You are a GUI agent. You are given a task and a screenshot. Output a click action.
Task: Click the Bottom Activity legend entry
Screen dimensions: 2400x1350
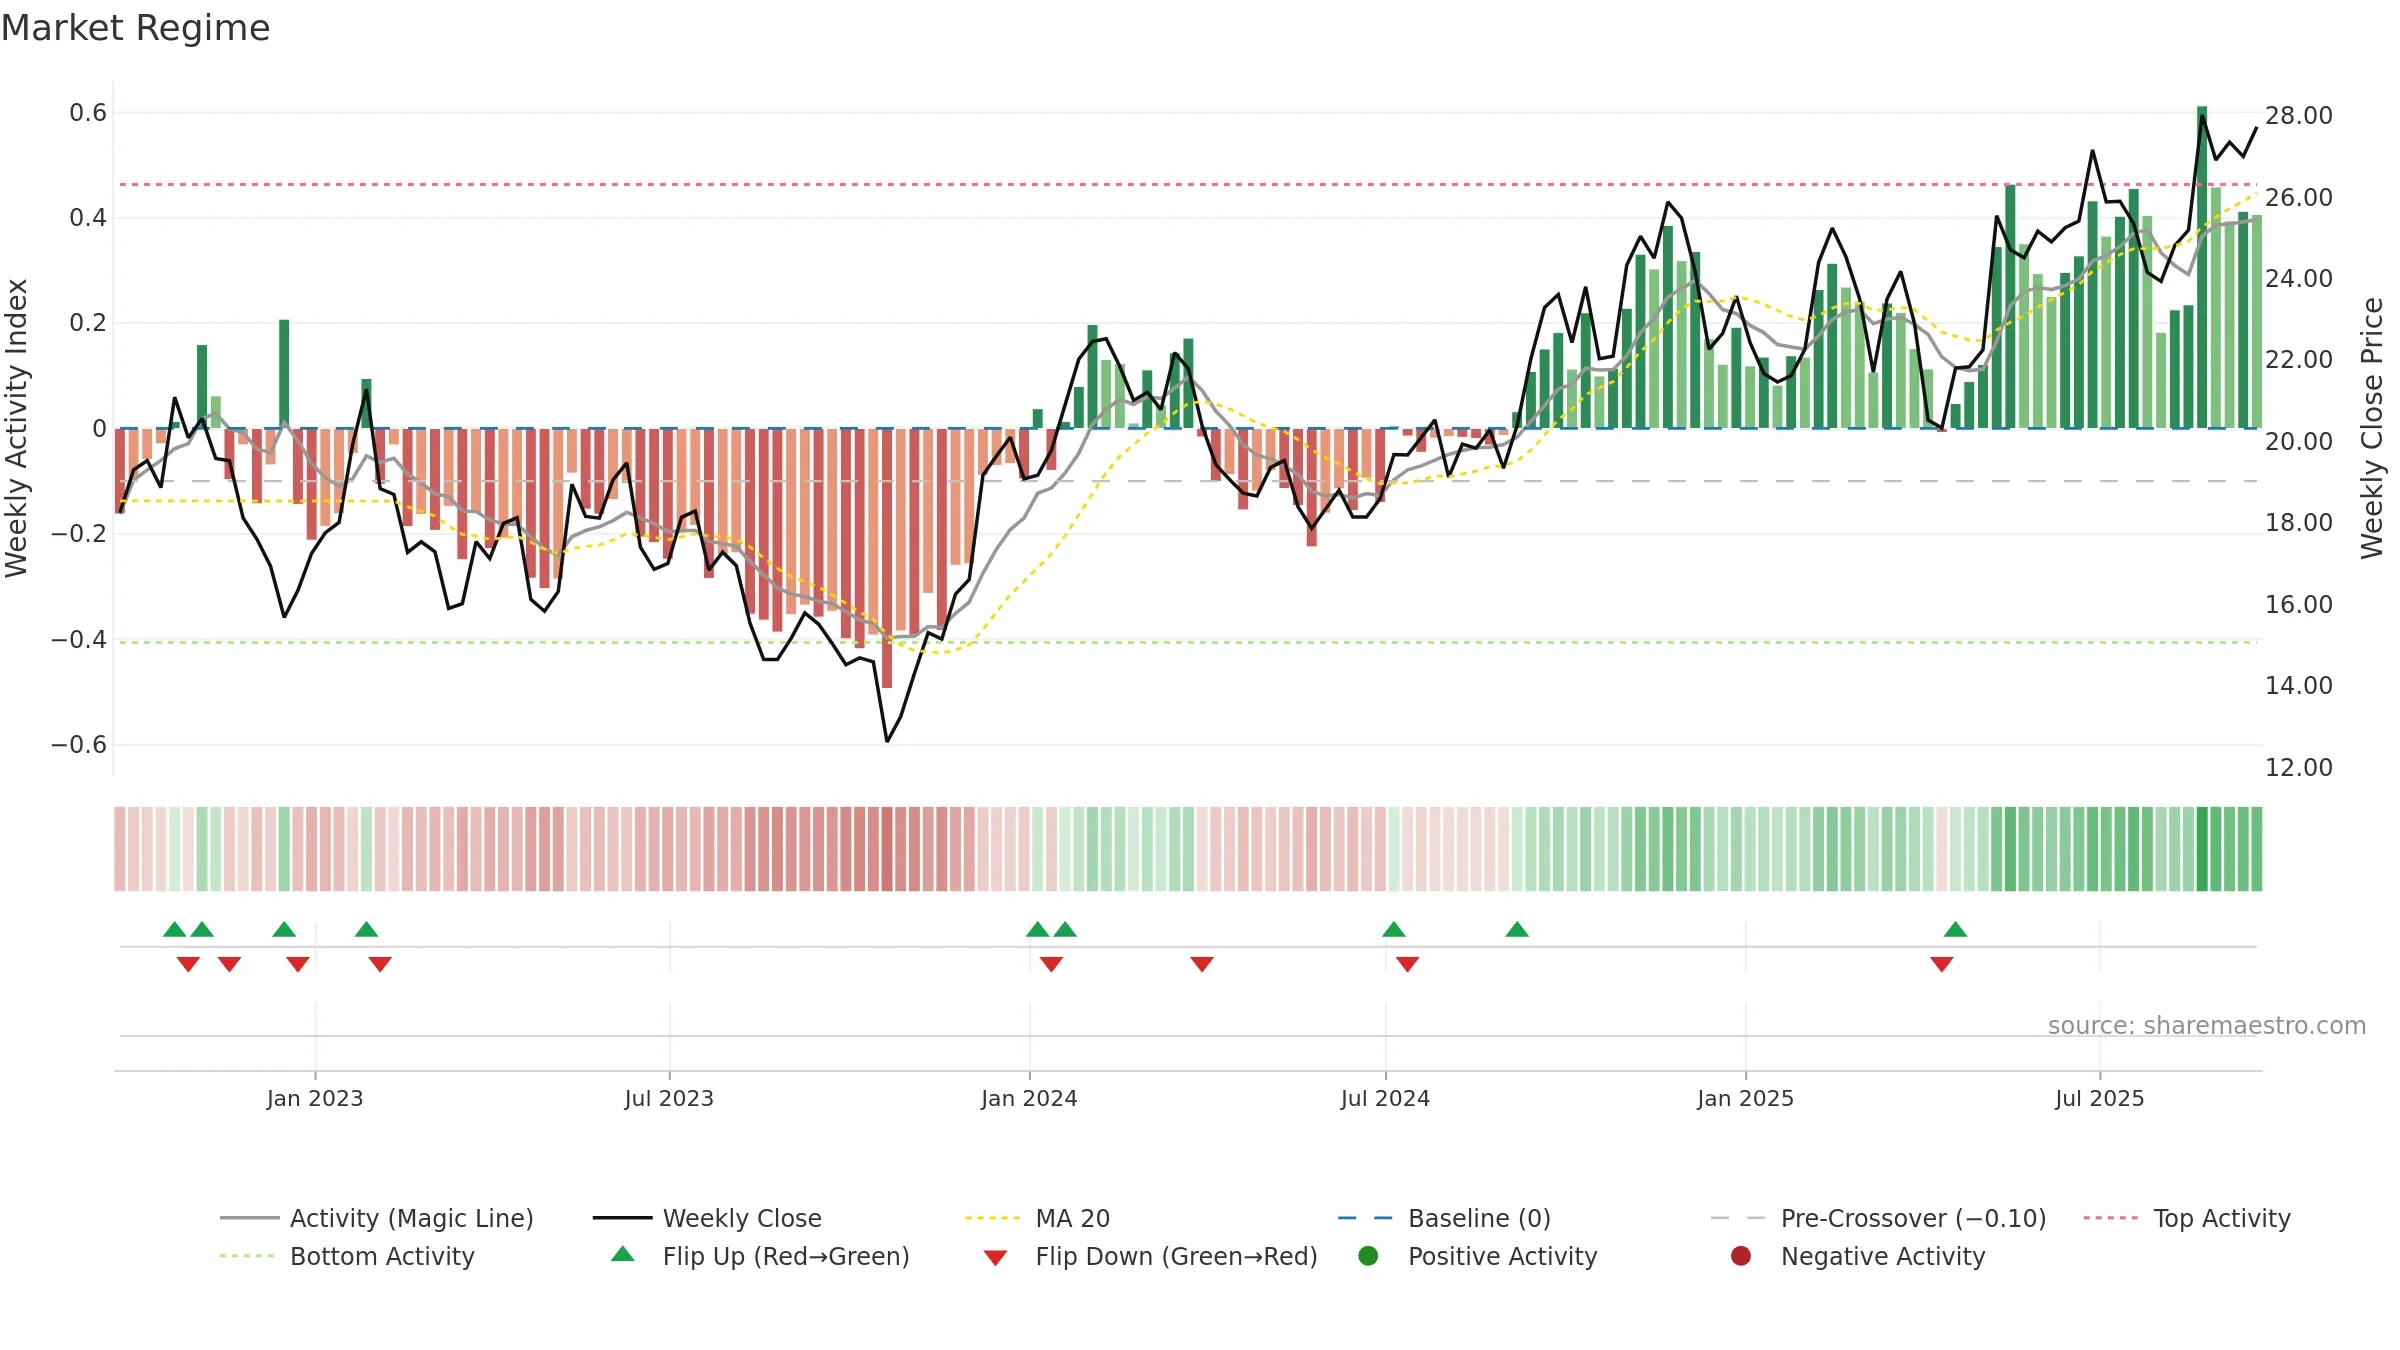[x=347, y=1256]
